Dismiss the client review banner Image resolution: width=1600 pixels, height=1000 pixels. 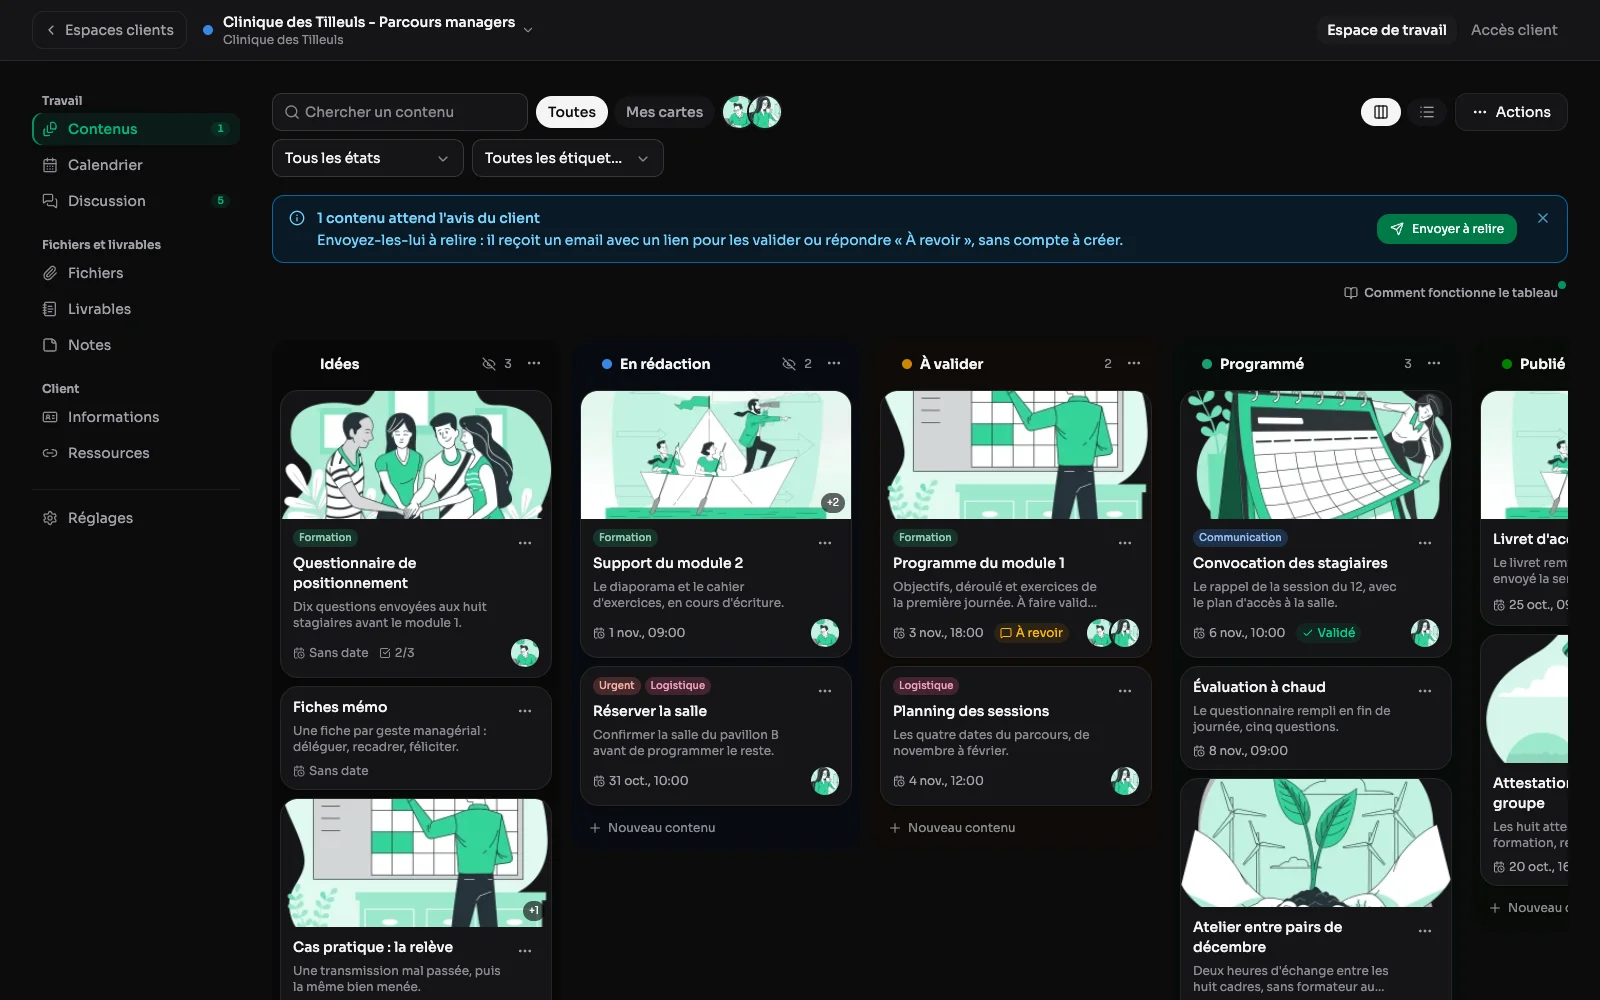click(1543, 218)
